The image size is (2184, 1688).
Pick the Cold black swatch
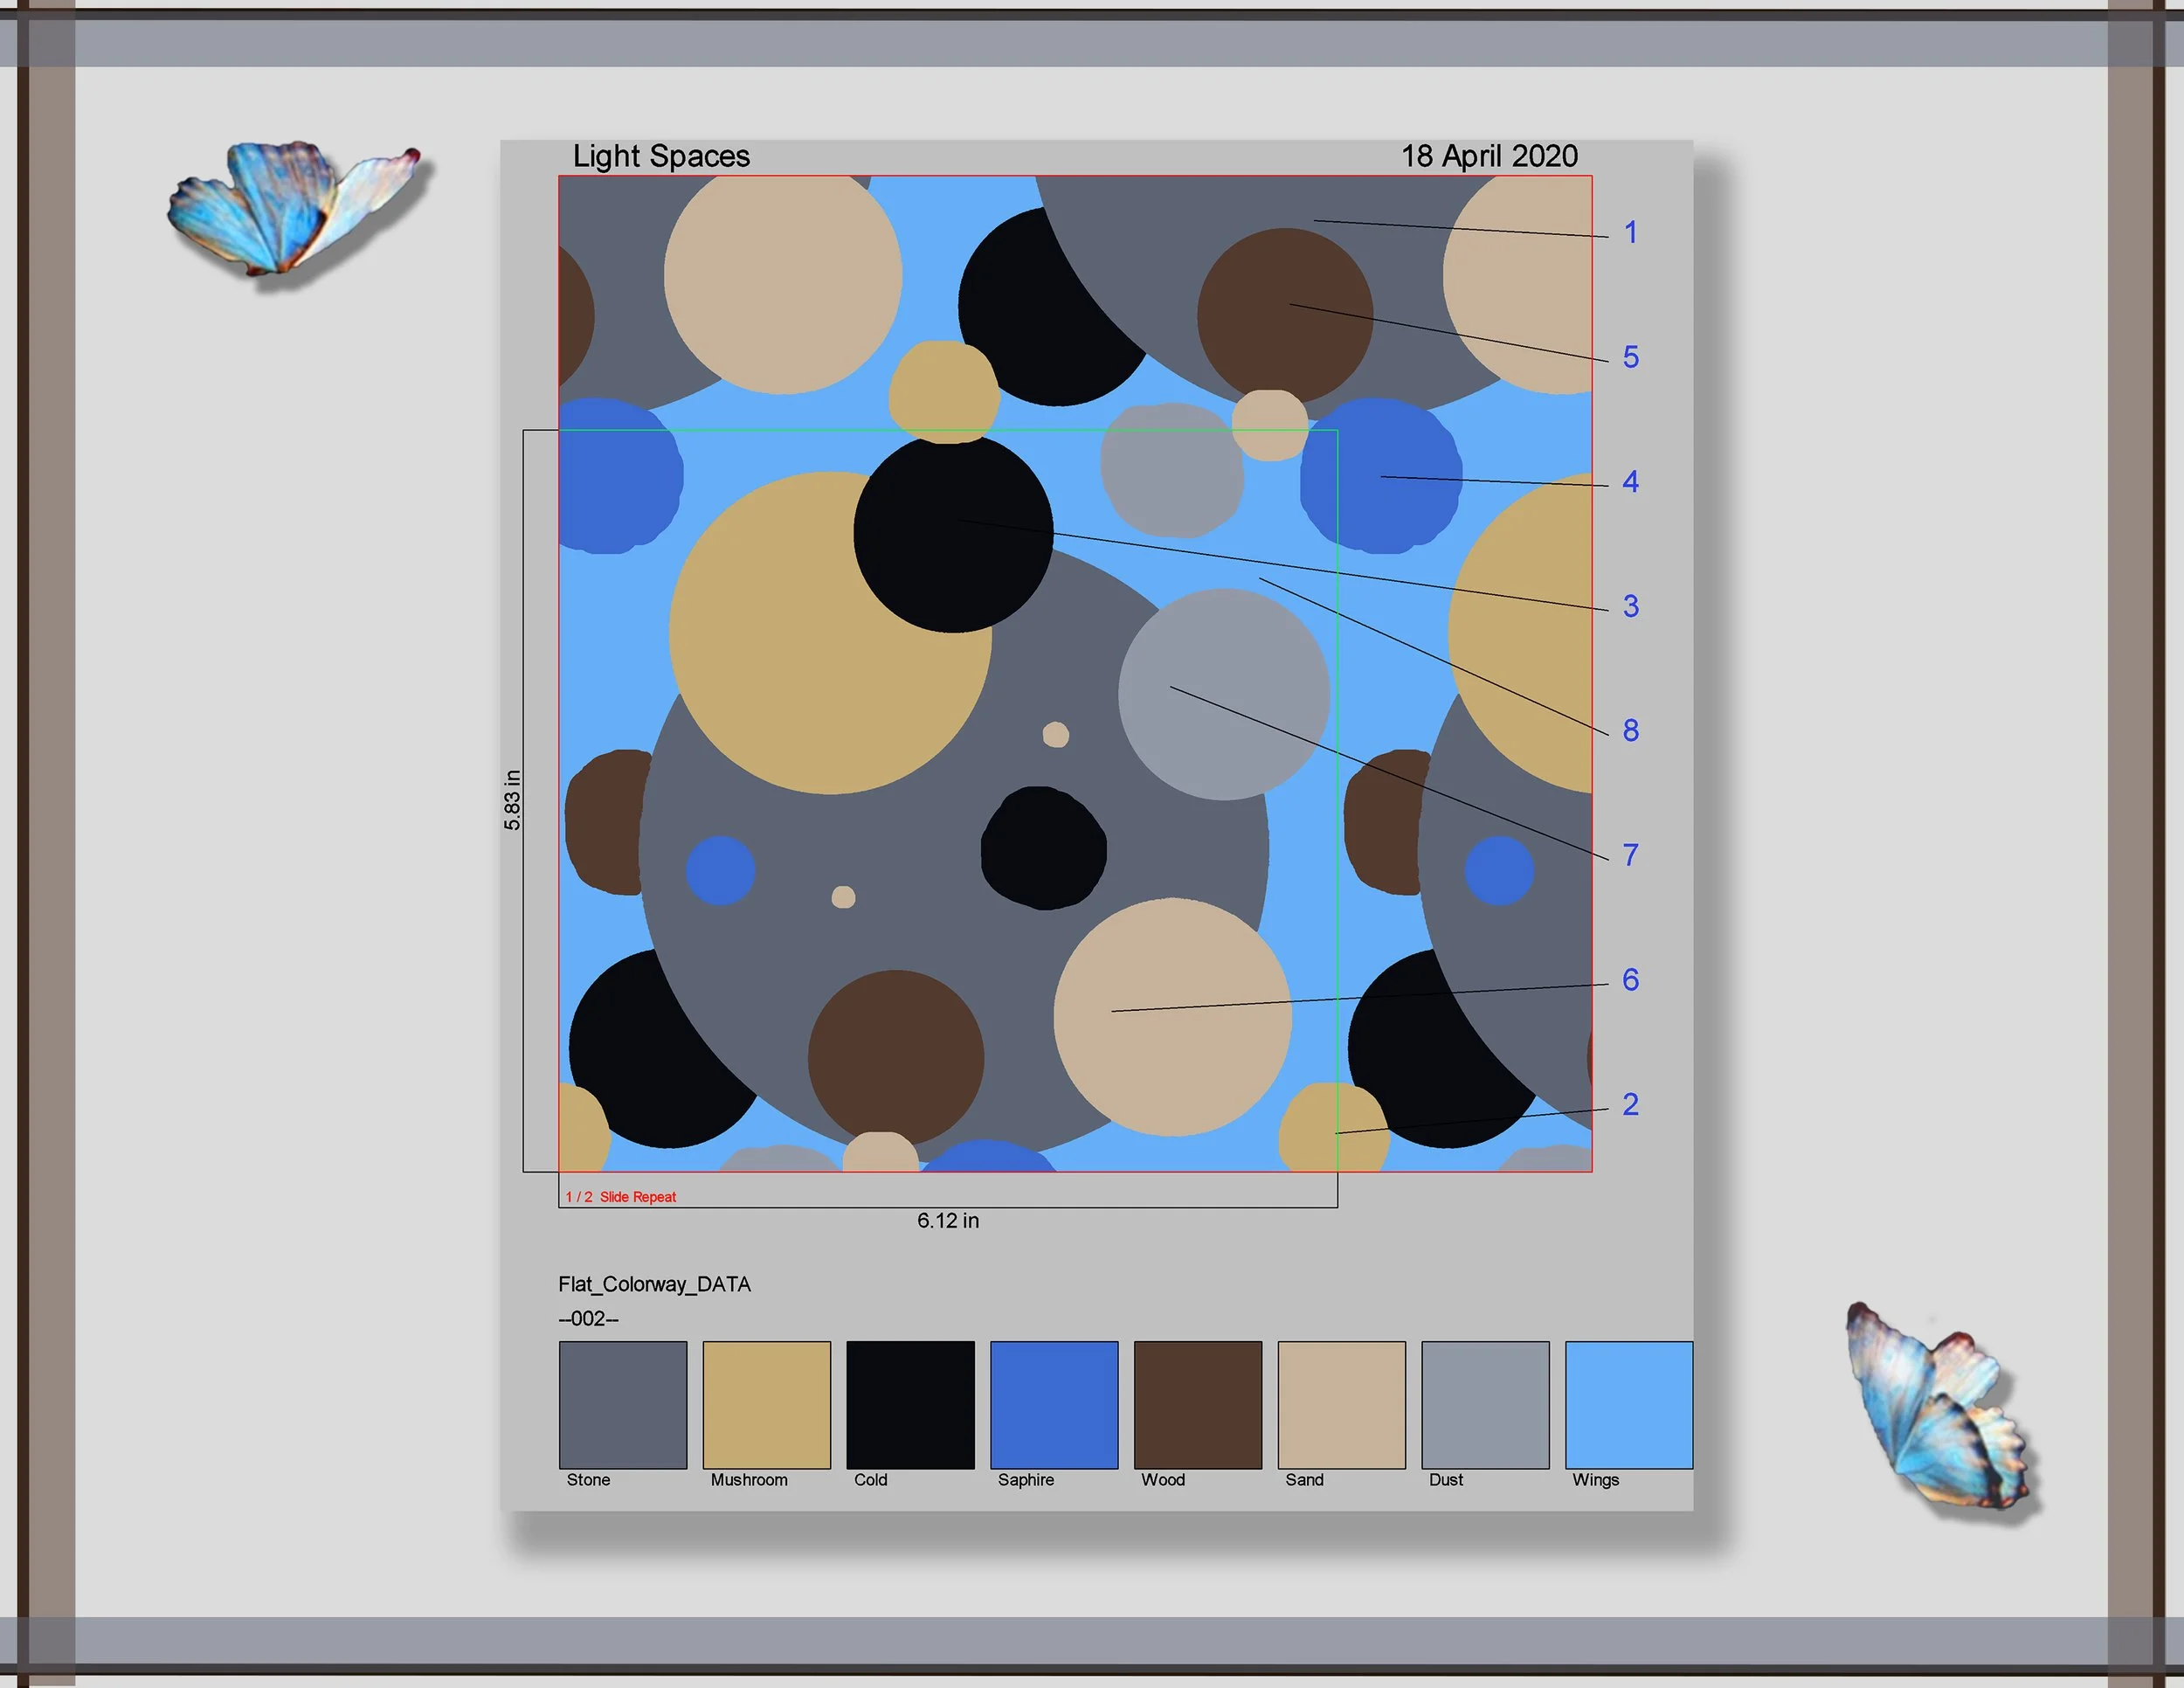(910, 1404)
